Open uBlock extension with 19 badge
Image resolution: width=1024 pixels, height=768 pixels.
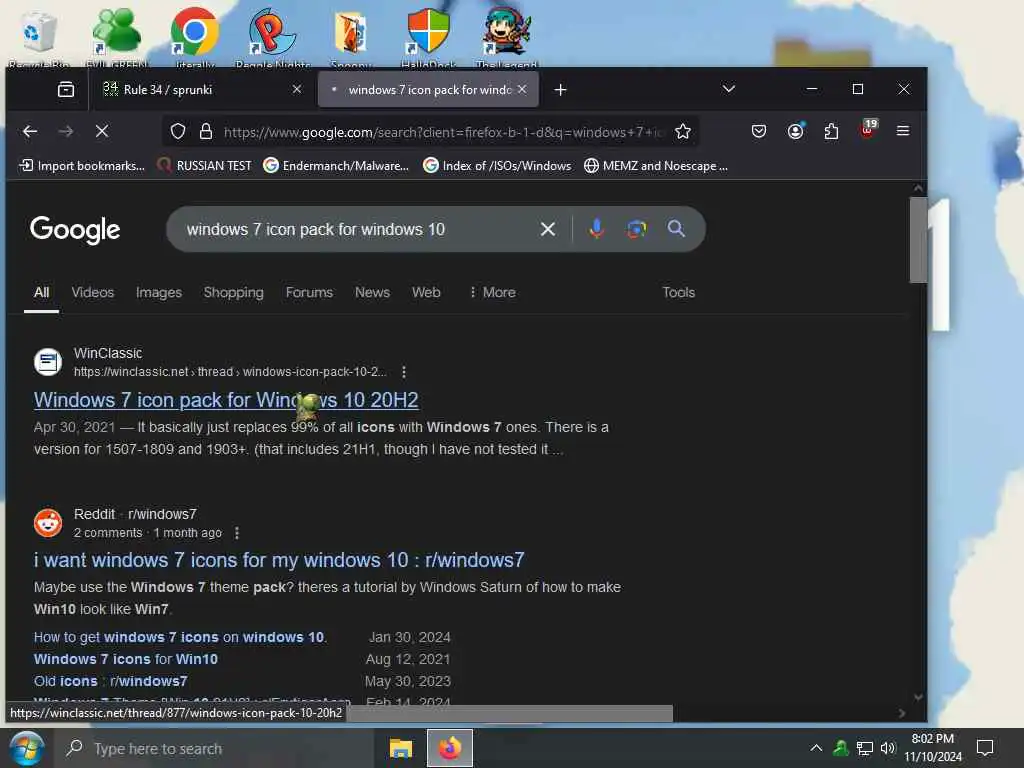[x=868, y=129]
